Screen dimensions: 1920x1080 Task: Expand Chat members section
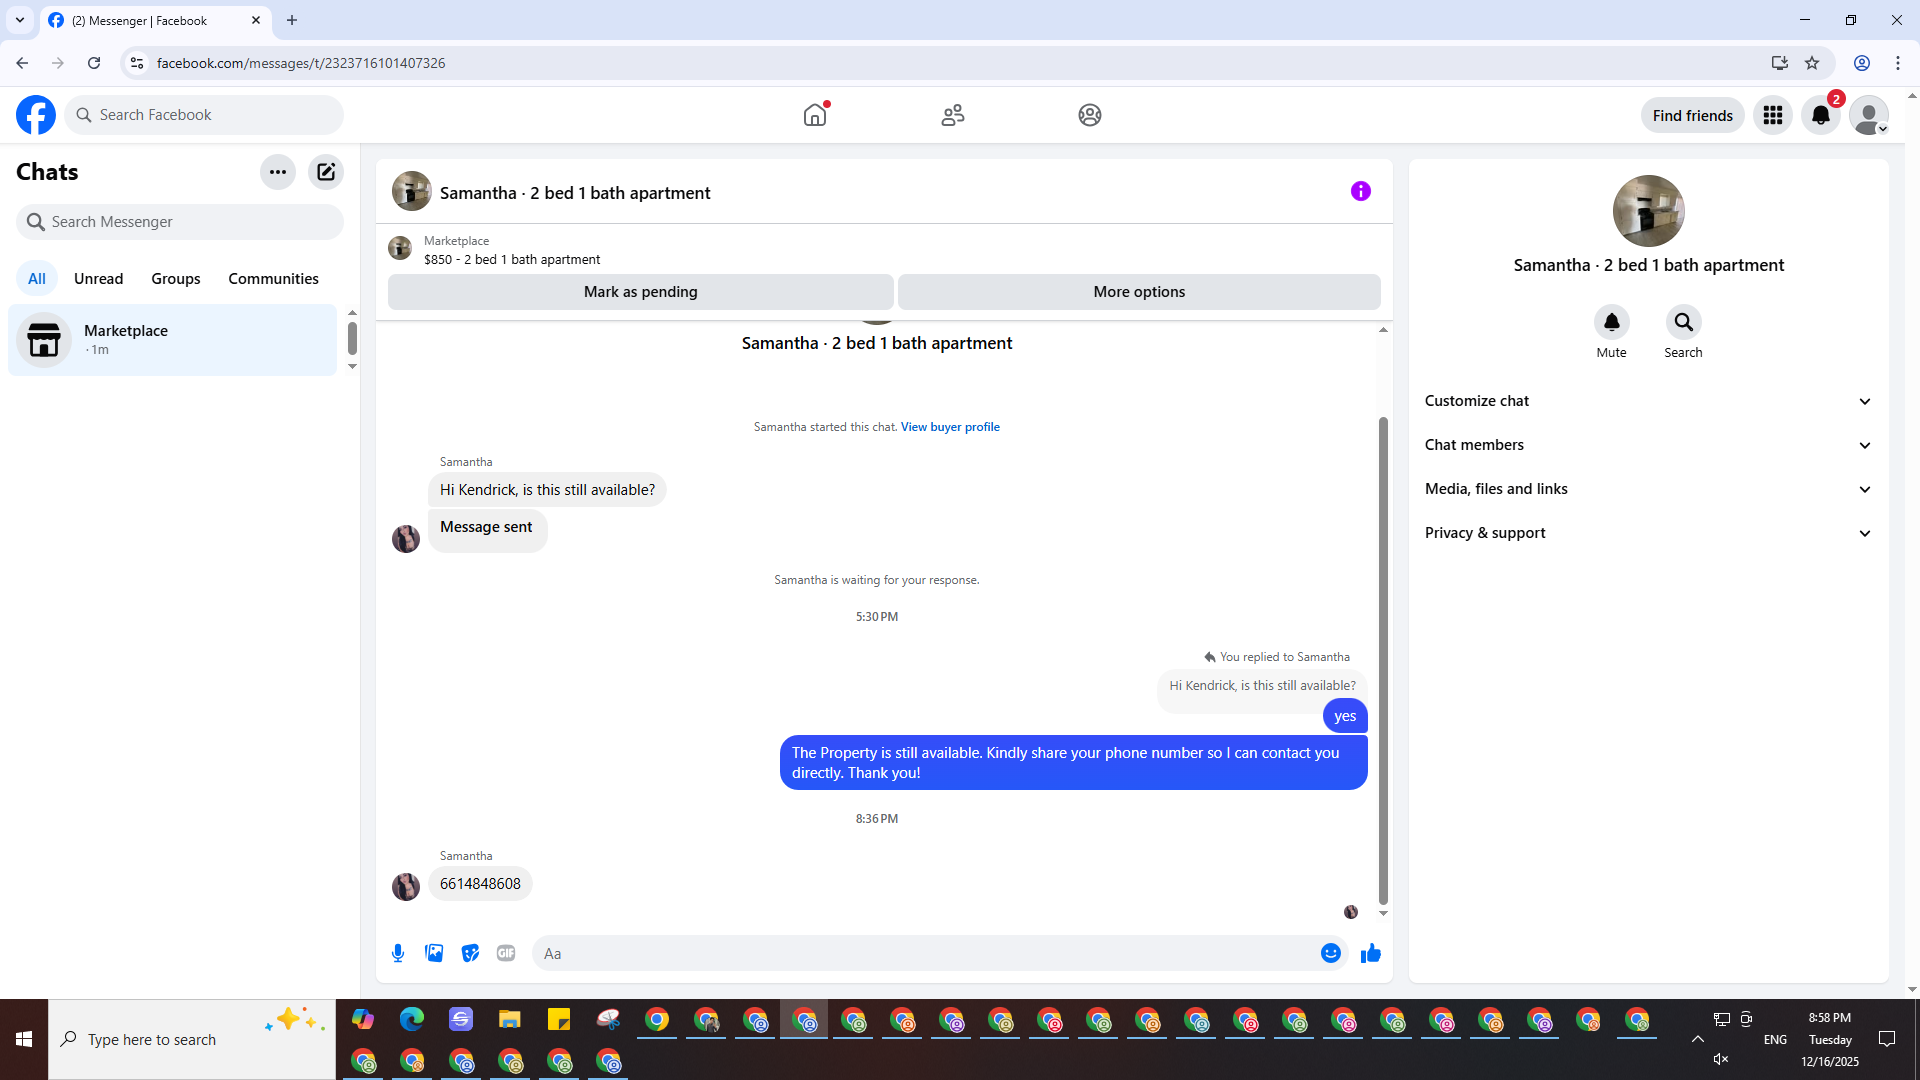pyautogui.click(x=1648, y=445)
